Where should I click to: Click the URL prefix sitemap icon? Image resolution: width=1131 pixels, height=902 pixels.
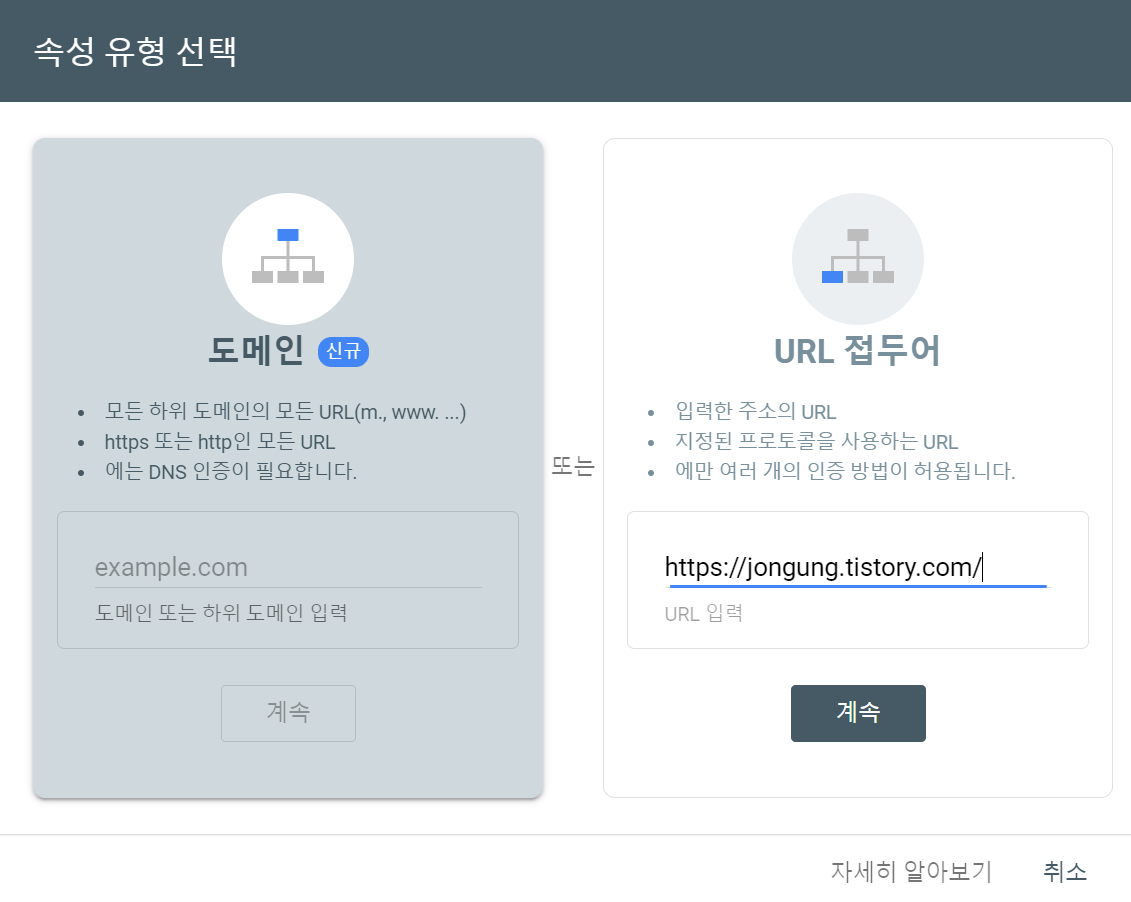(x=858, y=258)
